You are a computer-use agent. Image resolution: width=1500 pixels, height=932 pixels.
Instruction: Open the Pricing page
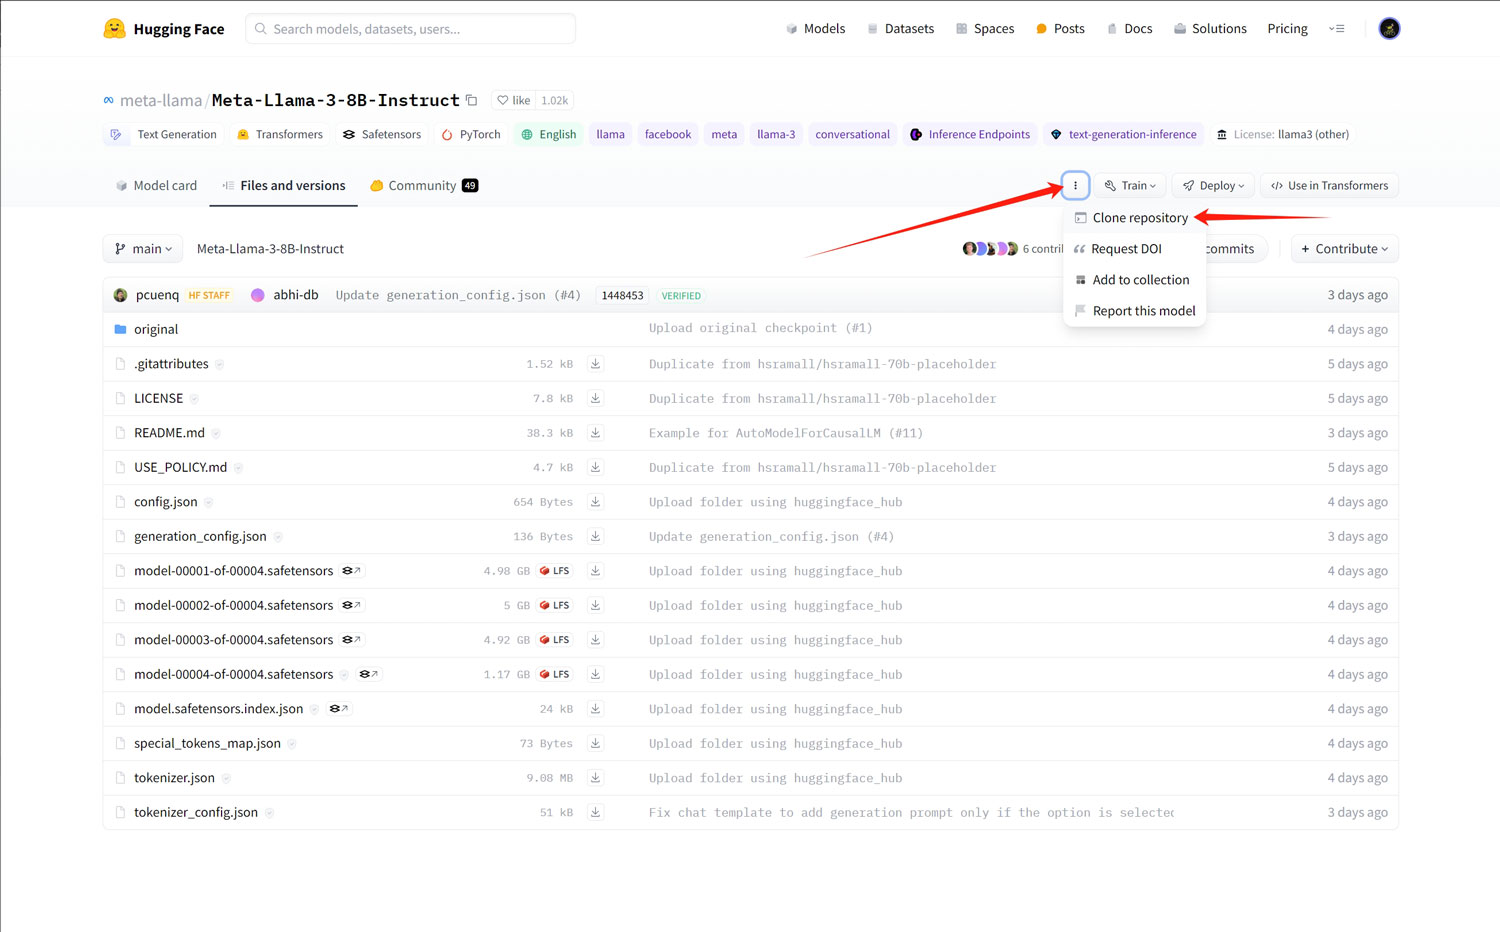click(x=1287, y=29)
